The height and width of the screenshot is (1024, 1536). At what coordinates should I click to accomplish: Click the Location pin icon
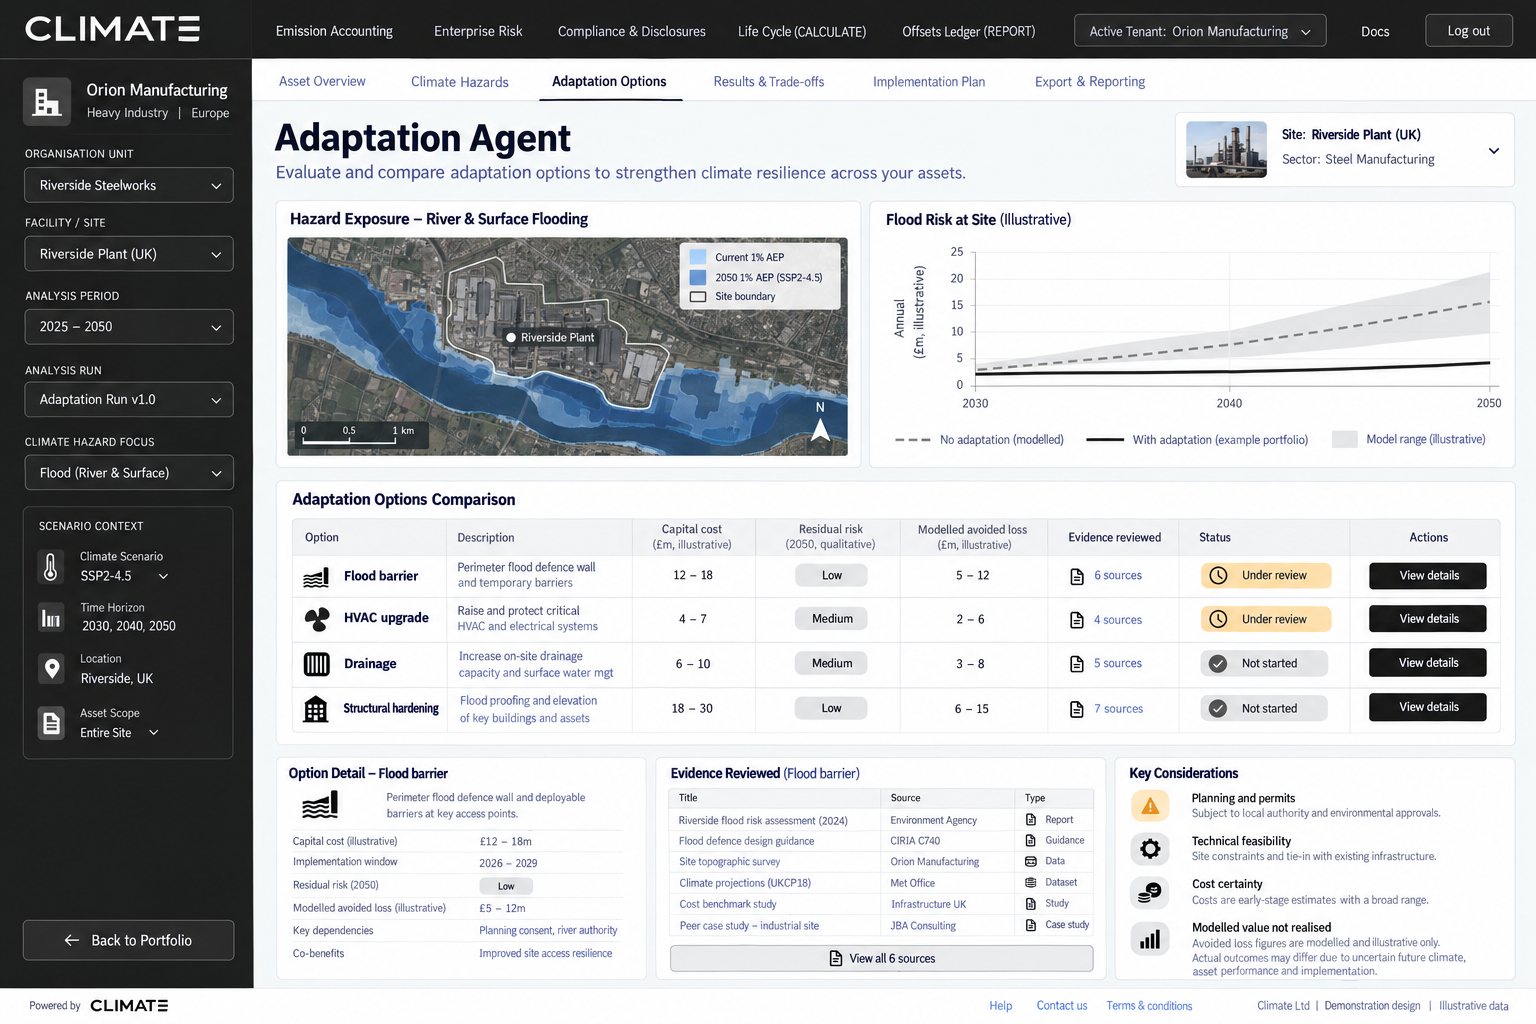click(51, 668)
